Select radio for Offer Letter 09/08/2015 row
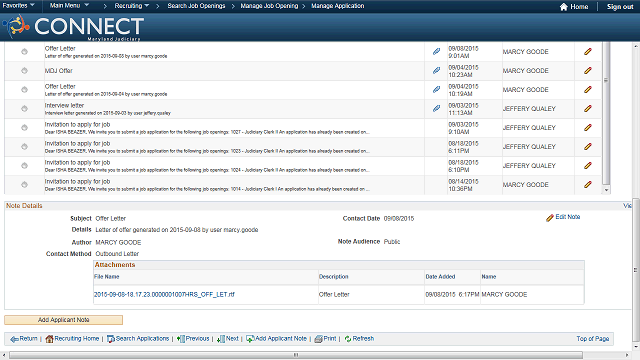 click(24, 51)
